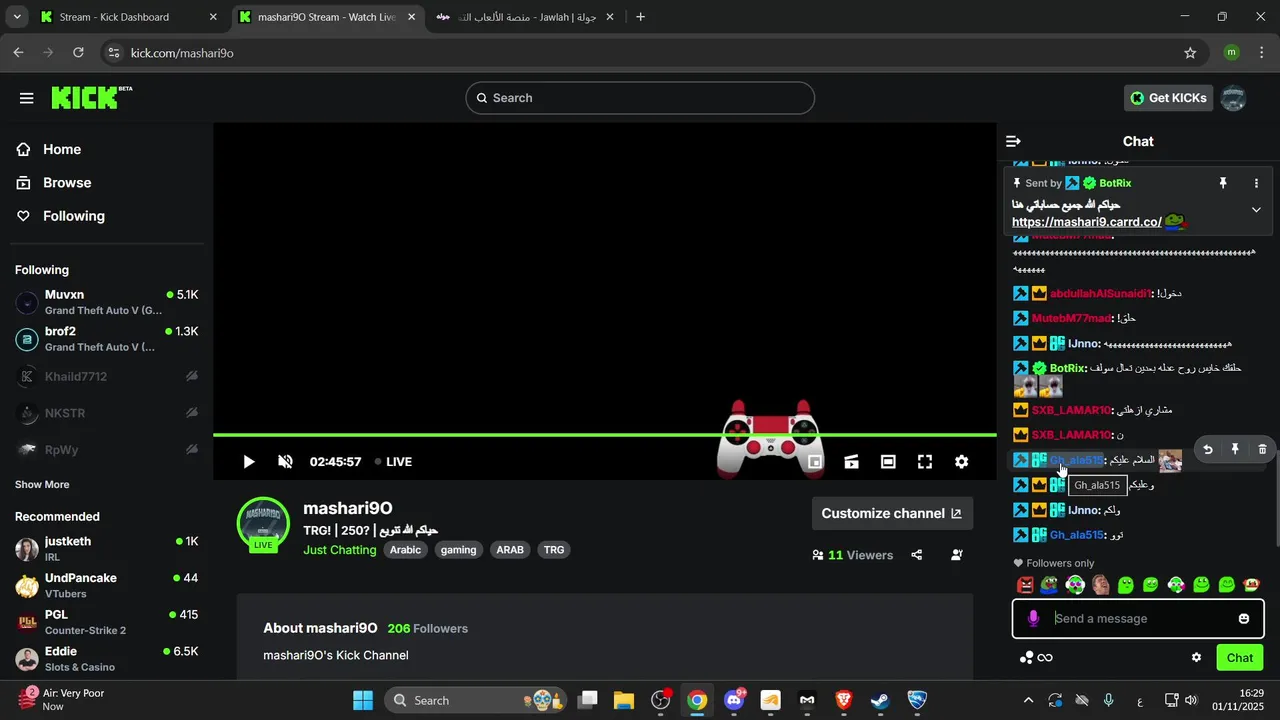
Task: Insert the first green Kick emote
Action: tap(1125, 585)
